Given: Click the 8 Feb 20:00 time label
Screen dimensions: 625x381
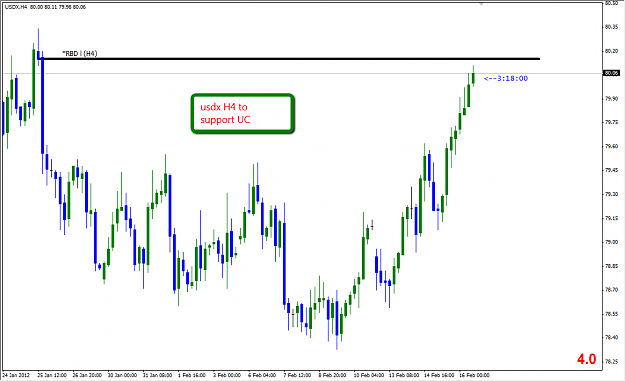Looking at the screenshot, I should pyautogui.click(x=332, y=375).
